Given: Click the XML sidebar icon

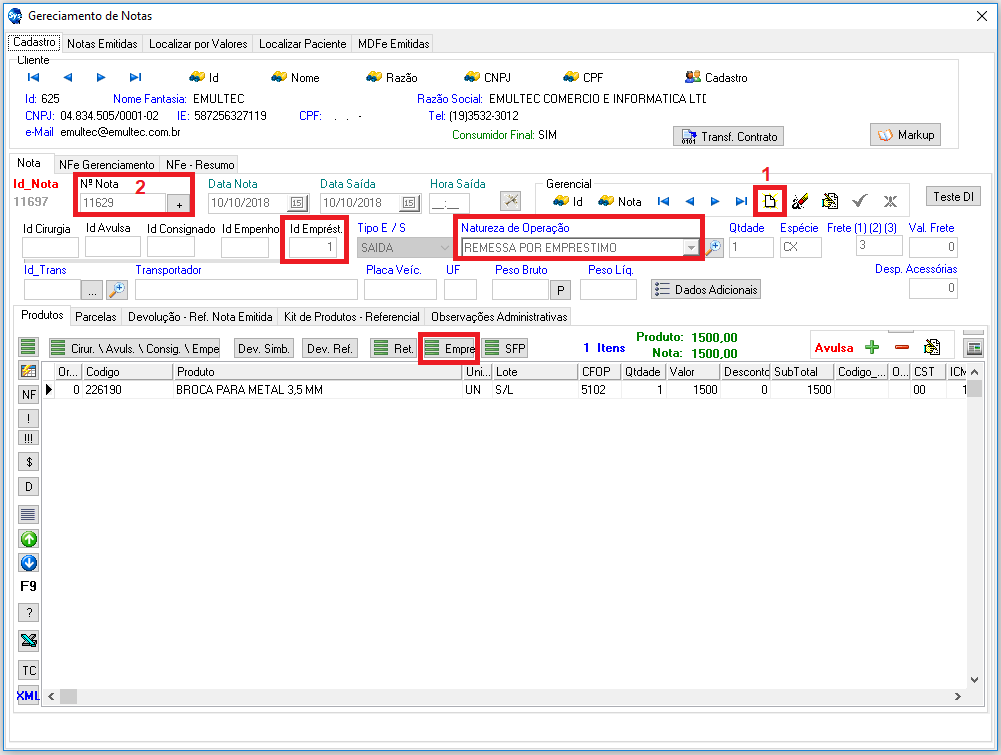Looking at the screenshot, I should 28,695.
